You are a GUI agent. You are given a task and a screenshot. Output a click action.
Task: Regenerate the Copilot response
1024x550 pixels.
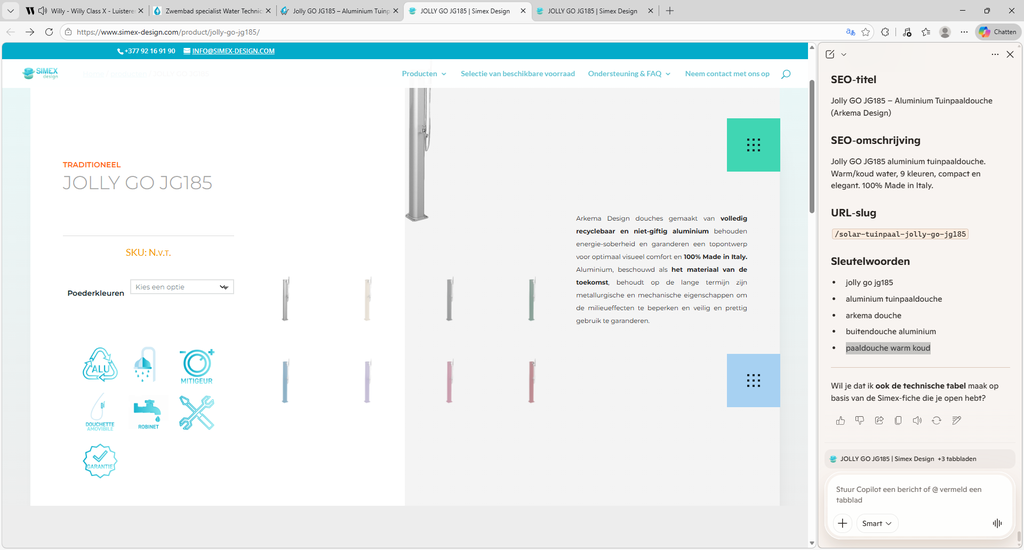coord(936,420)
